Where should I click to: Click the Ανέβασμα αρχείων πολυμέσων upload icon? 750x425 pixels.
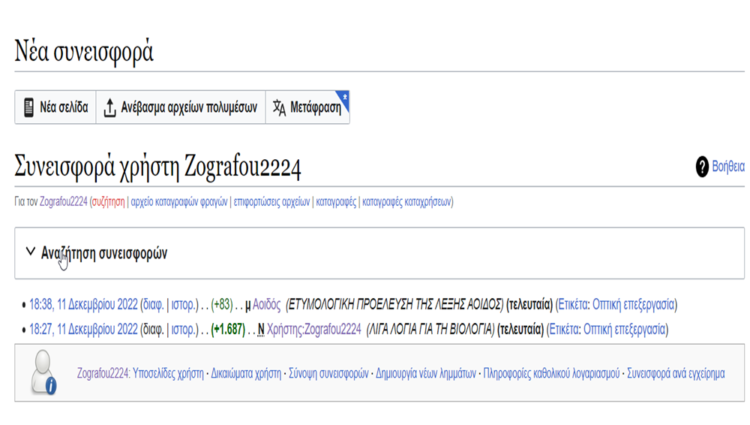(x=109, y=108)
